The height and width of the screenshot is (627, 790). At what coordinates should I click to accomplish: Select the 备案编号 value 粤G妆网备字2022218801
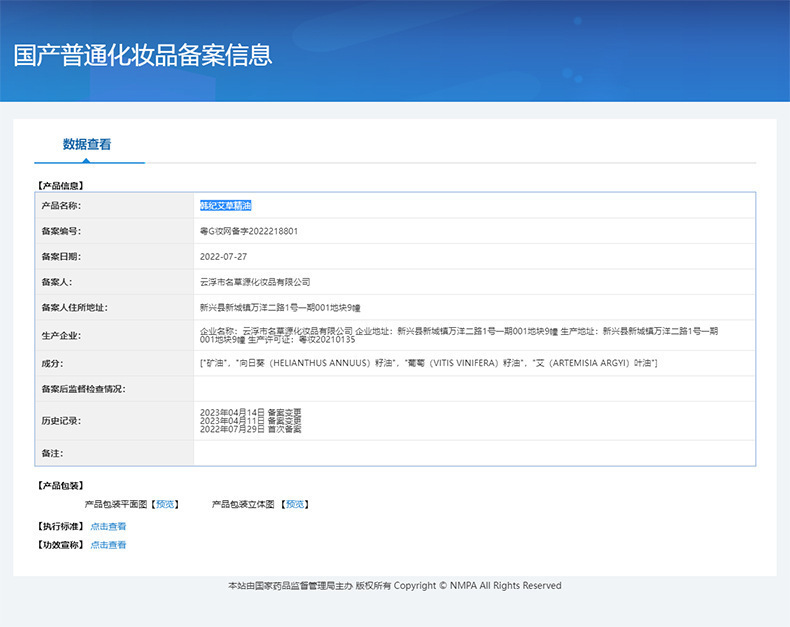click(249, 231)
